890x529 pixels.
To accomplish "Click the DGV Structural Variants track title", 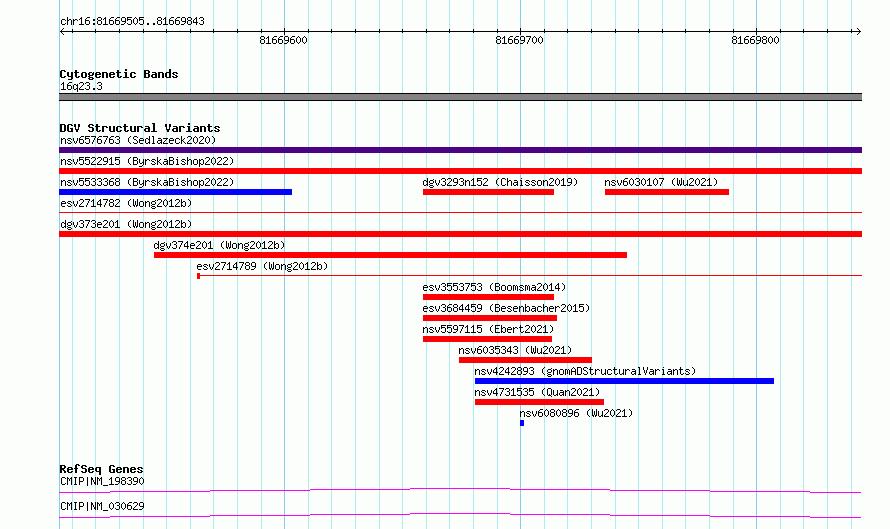I will [140, 128].
